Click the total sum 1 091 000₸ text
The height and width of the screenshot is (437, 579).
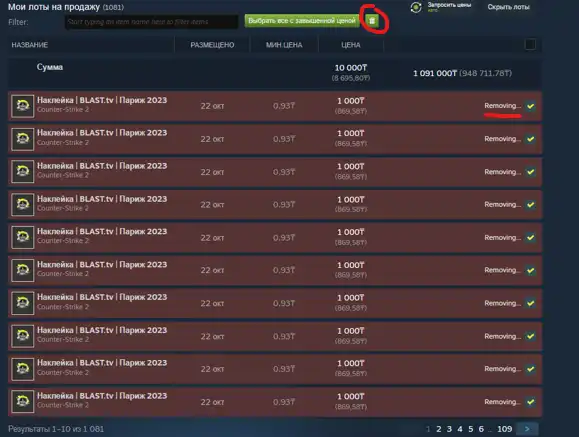(435, 73)
